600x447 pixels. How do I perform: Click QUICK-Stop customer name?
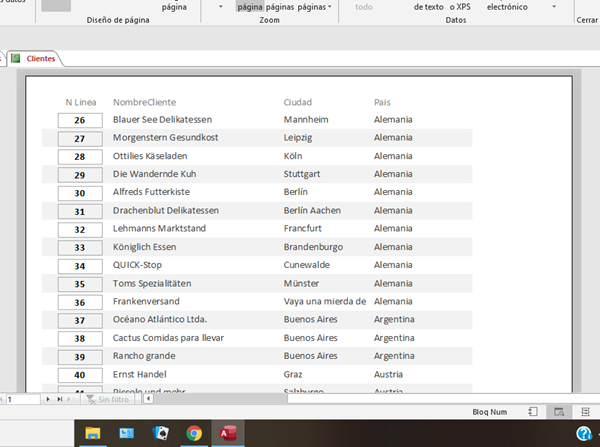pyautogui.click(x=137, y=265)
